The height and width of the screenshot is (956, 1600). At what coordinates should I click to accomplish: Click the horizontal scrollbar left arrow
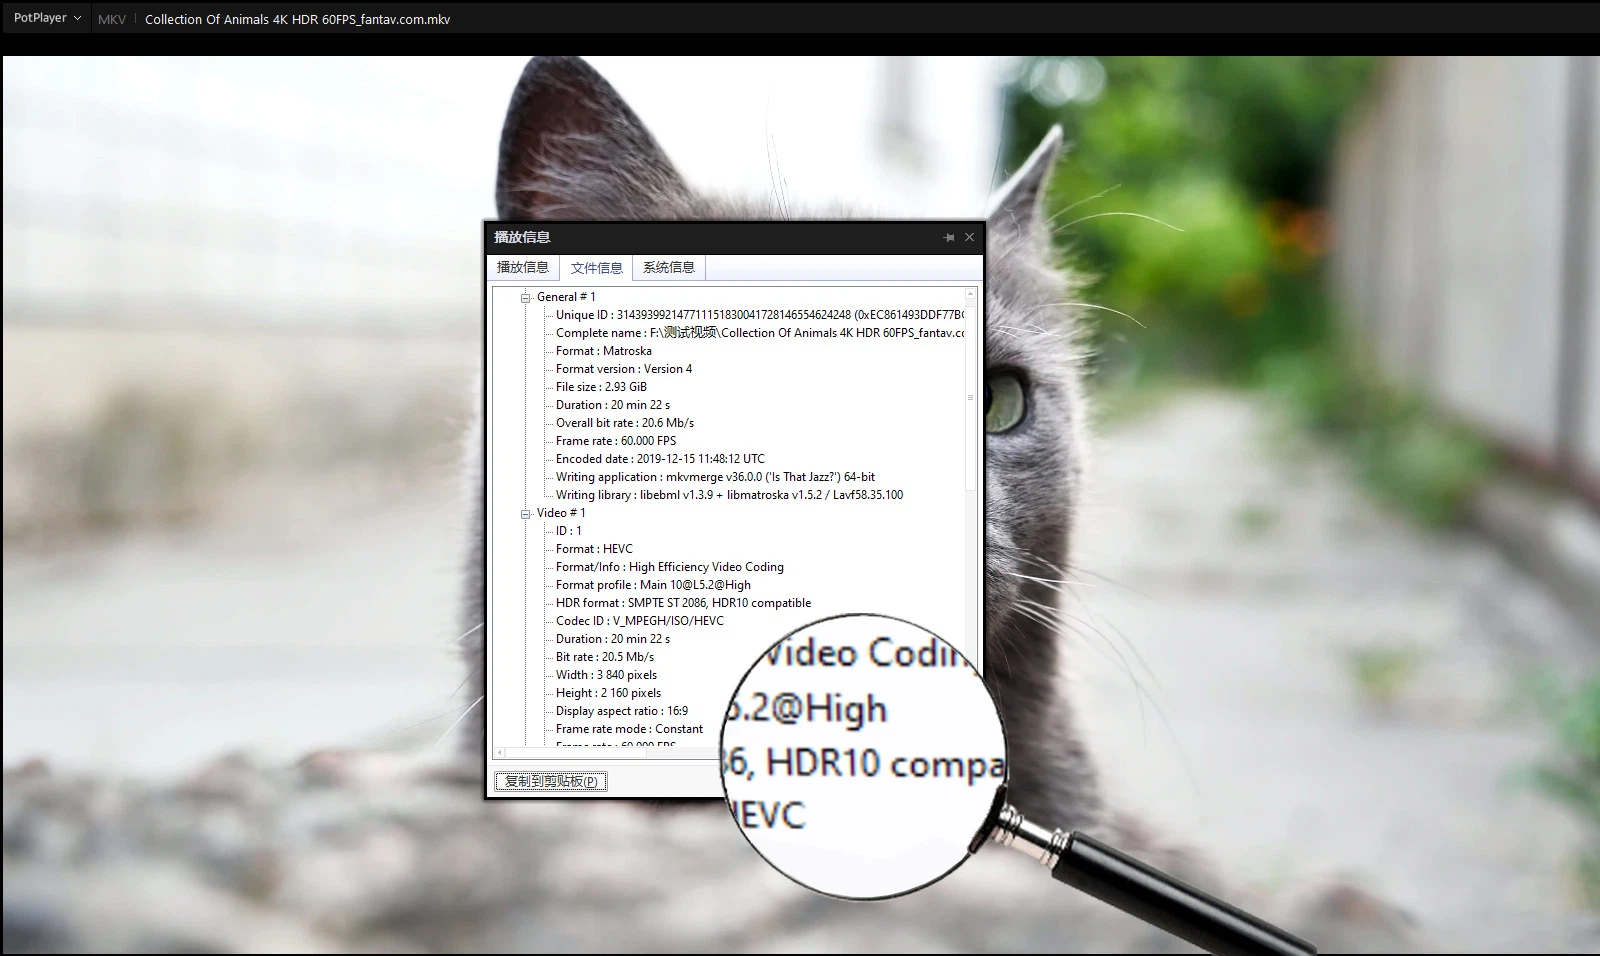[x=500, y=752]
